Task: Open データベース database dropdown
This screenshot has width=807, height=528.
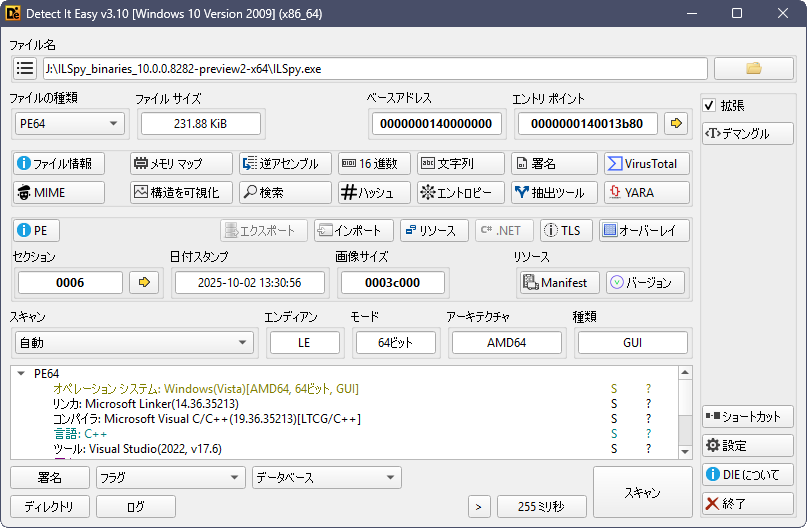Action: 327,478
